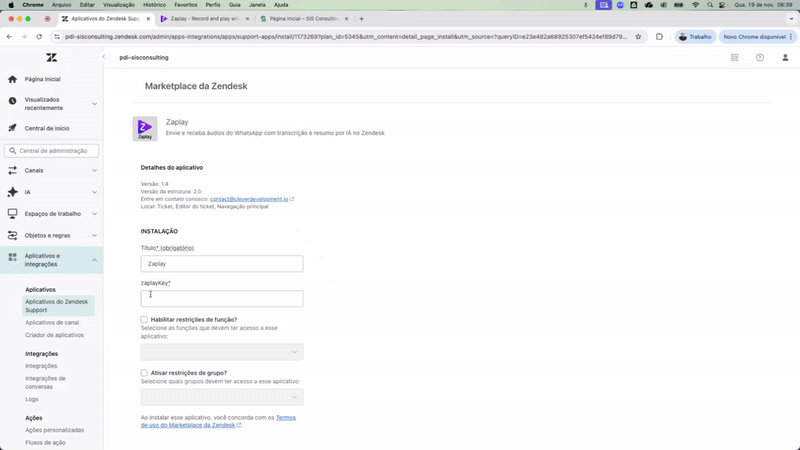Open the Histórico menu
Viewport: 800px width, 450px height.
pos(155,5)
